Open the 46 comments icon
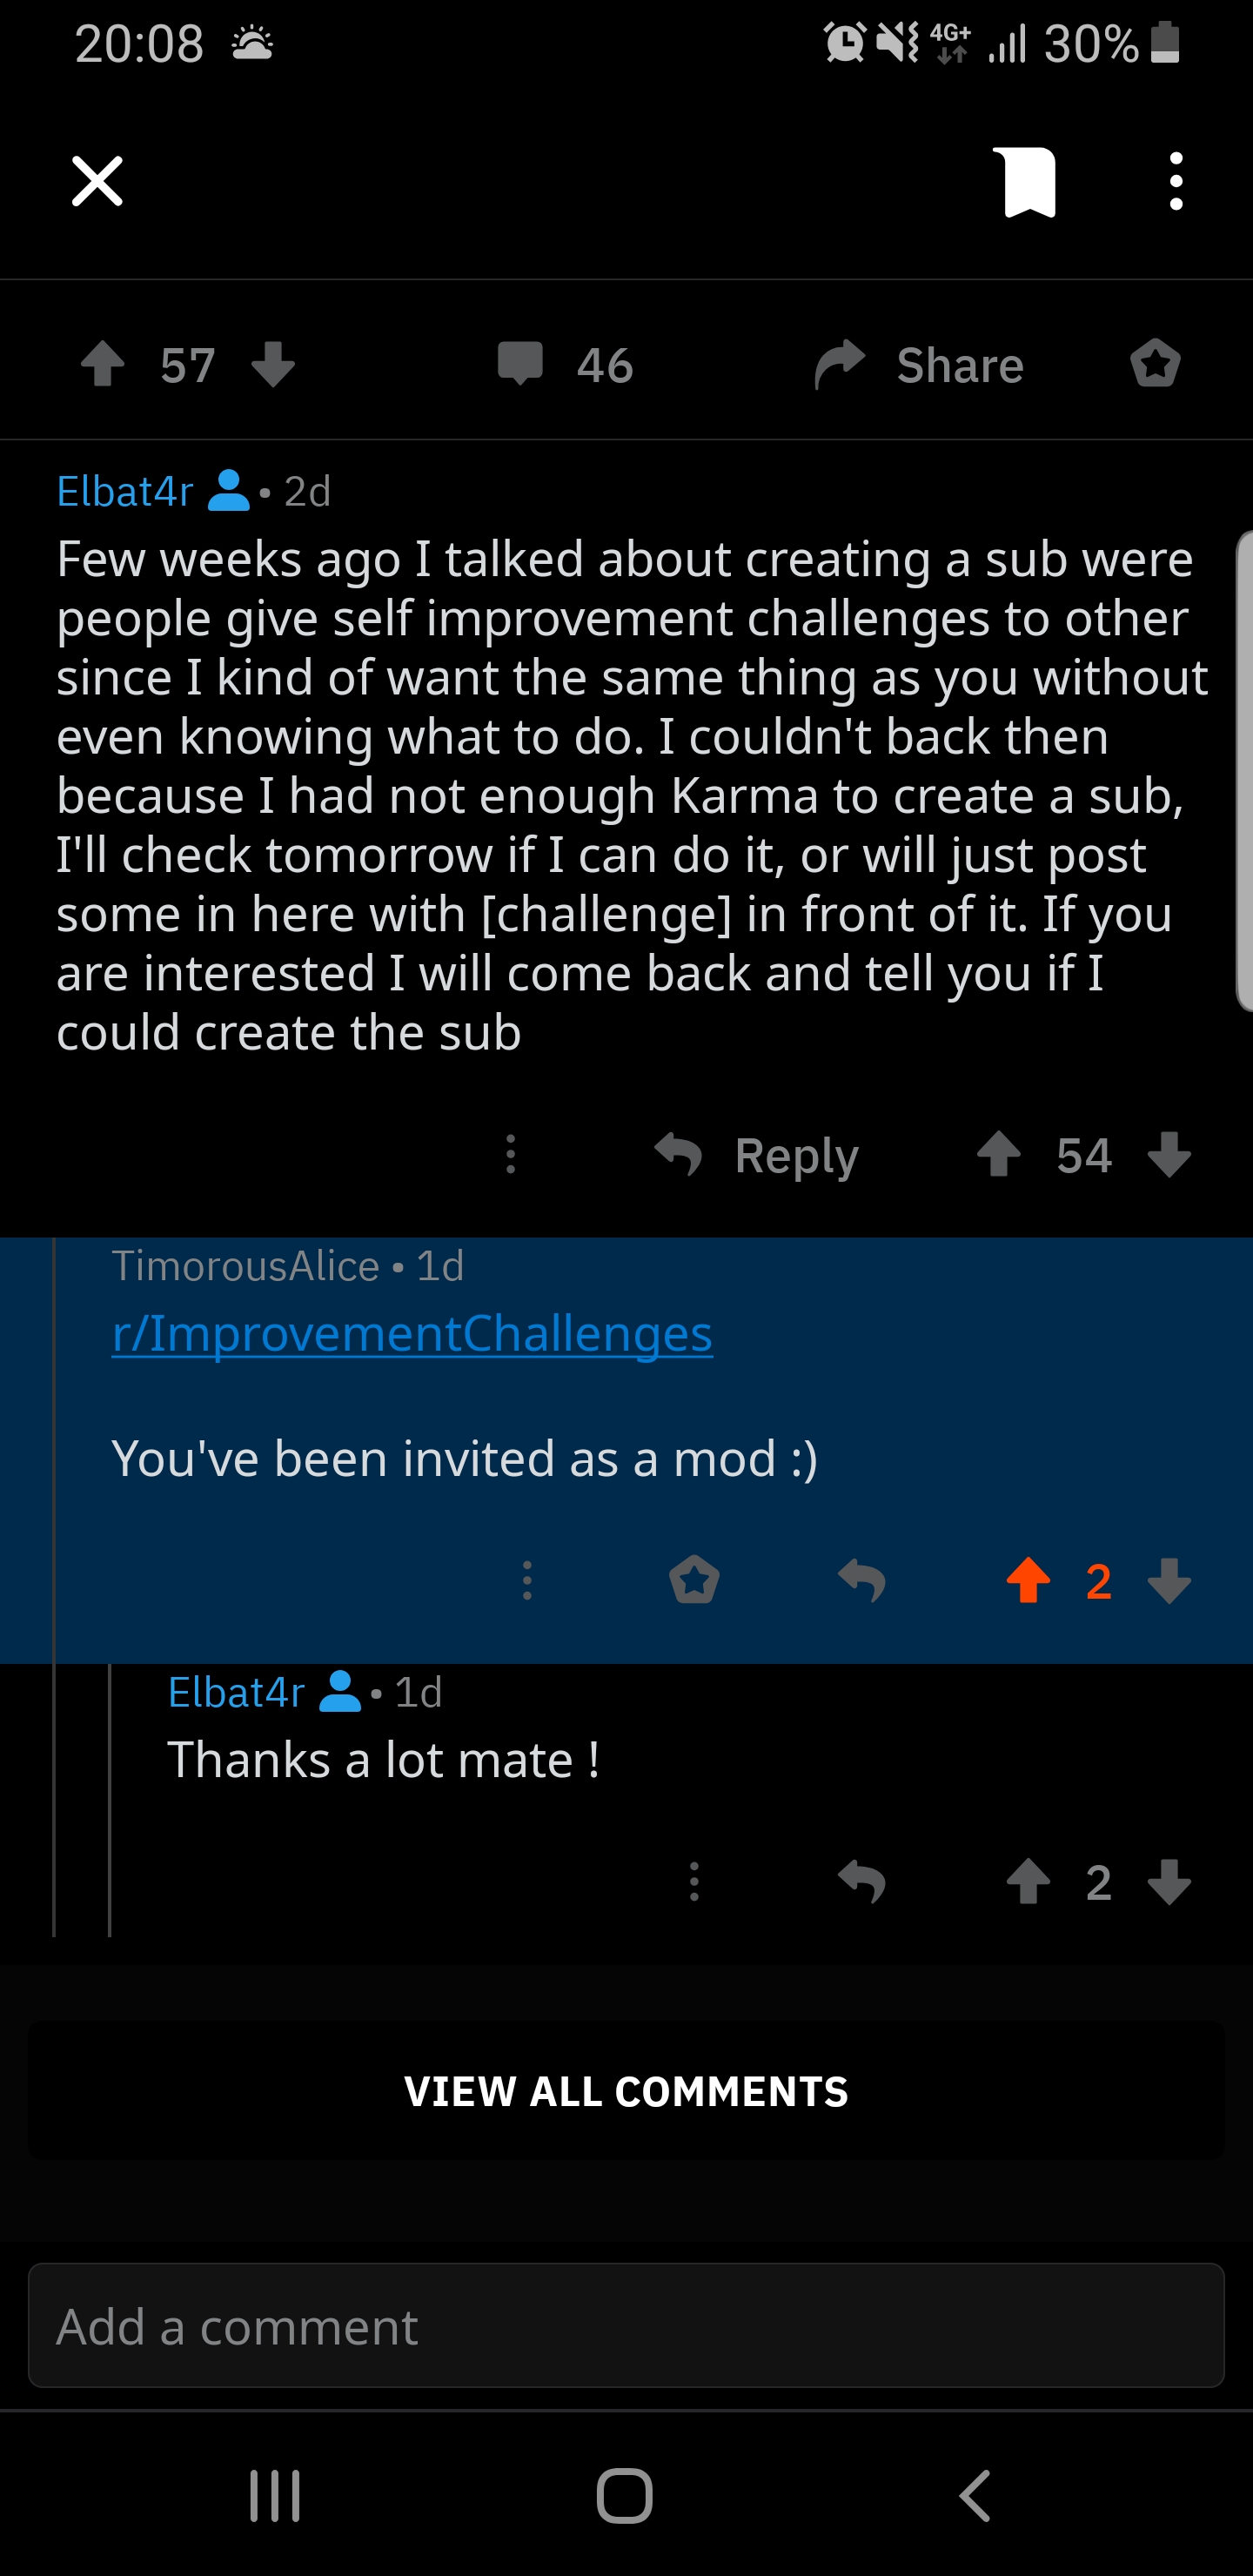This screenshot has width=1253, height=2576. 521,365
